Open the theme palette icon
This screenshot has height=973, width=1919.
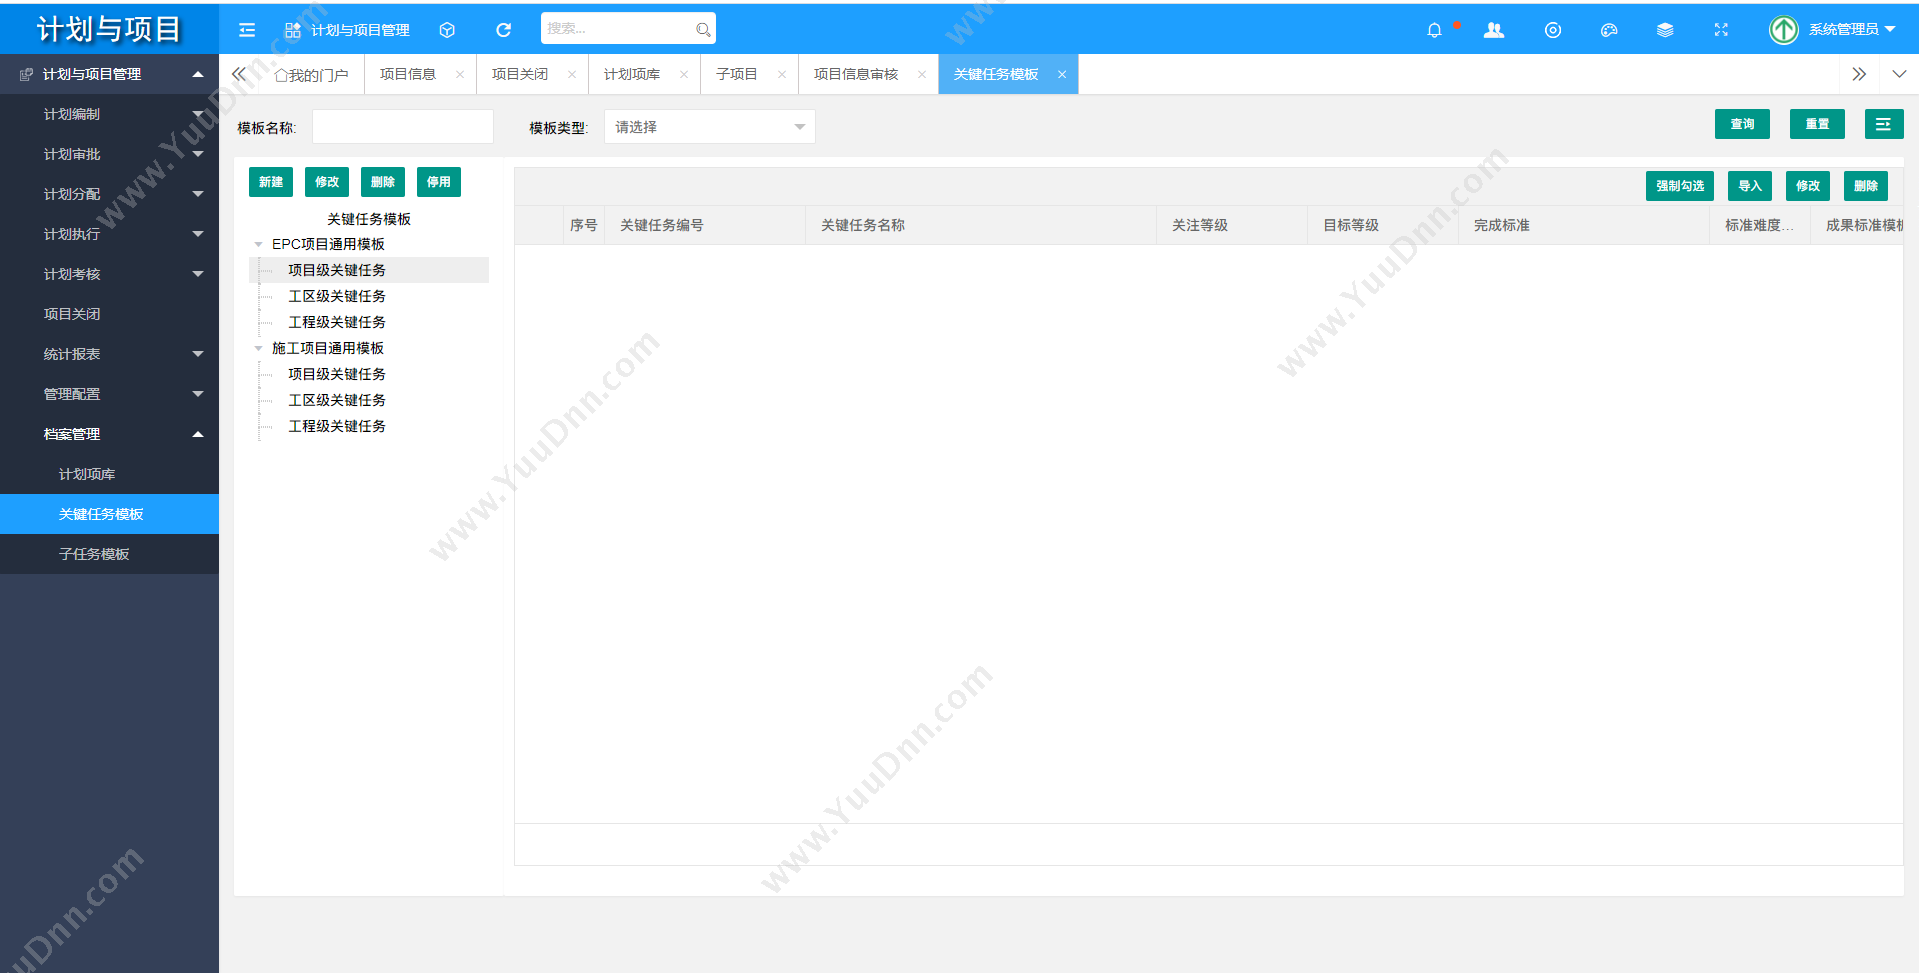coord(1608,30)
